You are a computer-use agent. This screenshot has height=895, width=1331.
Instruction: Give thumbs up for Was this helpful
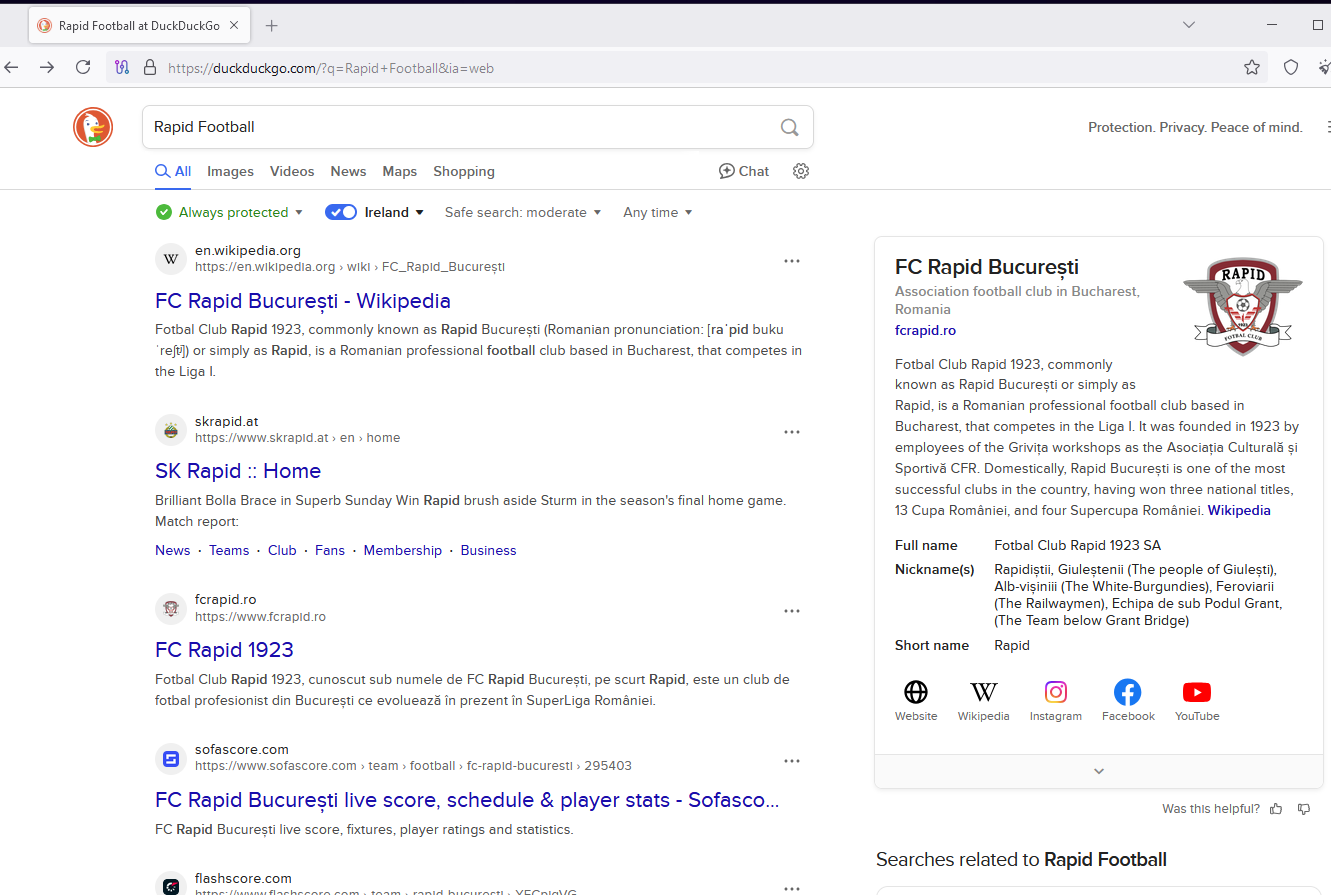point(1276,809)
